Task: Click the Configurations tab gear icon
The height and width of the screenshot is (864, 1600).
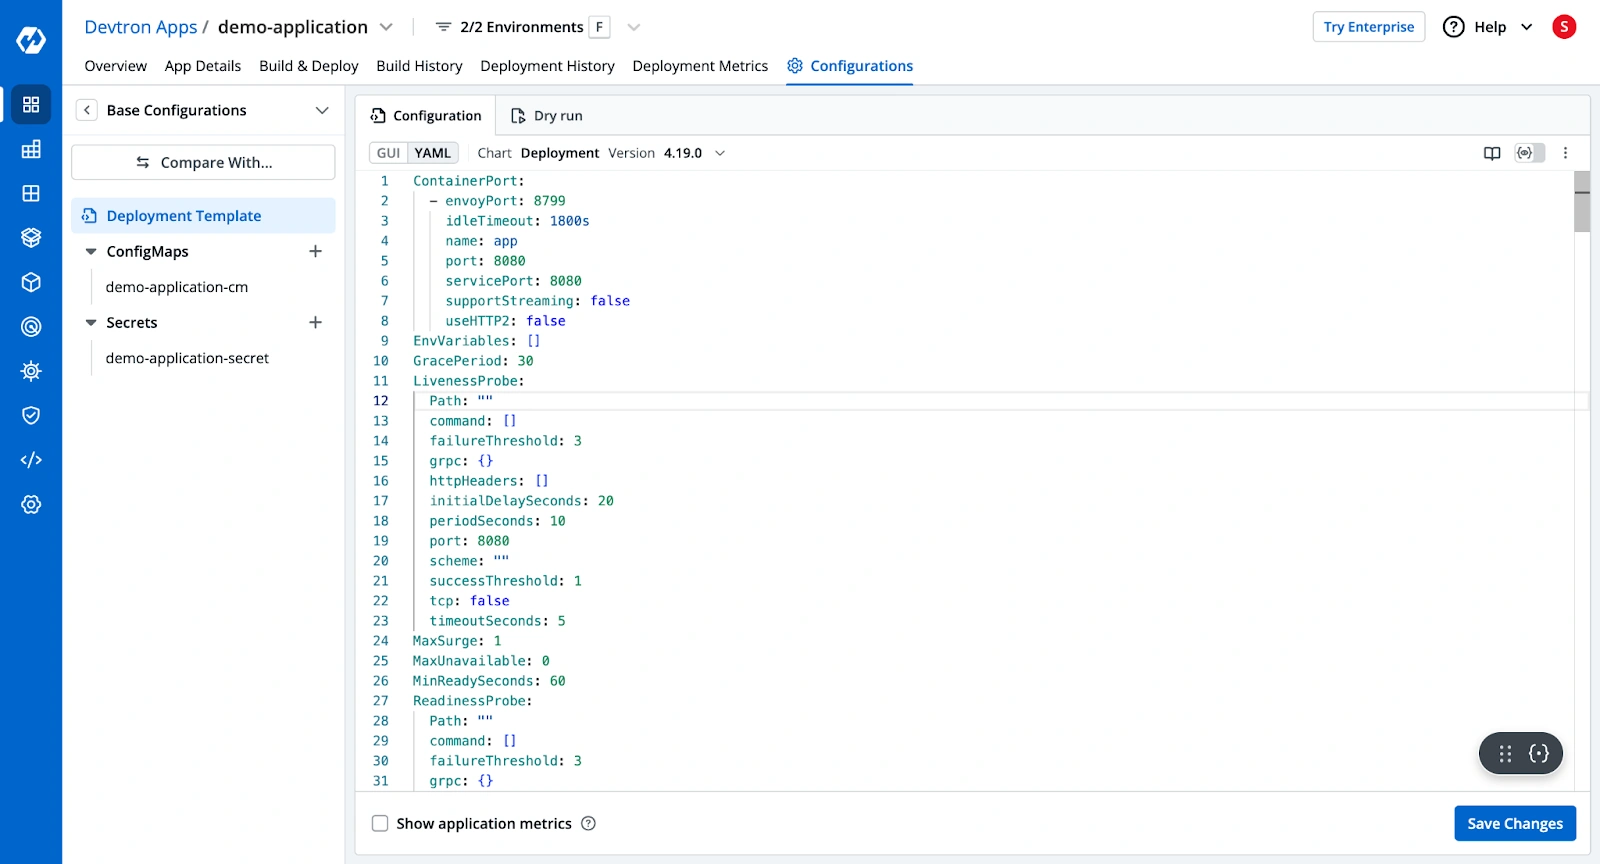Action: [x=795, y=65]
